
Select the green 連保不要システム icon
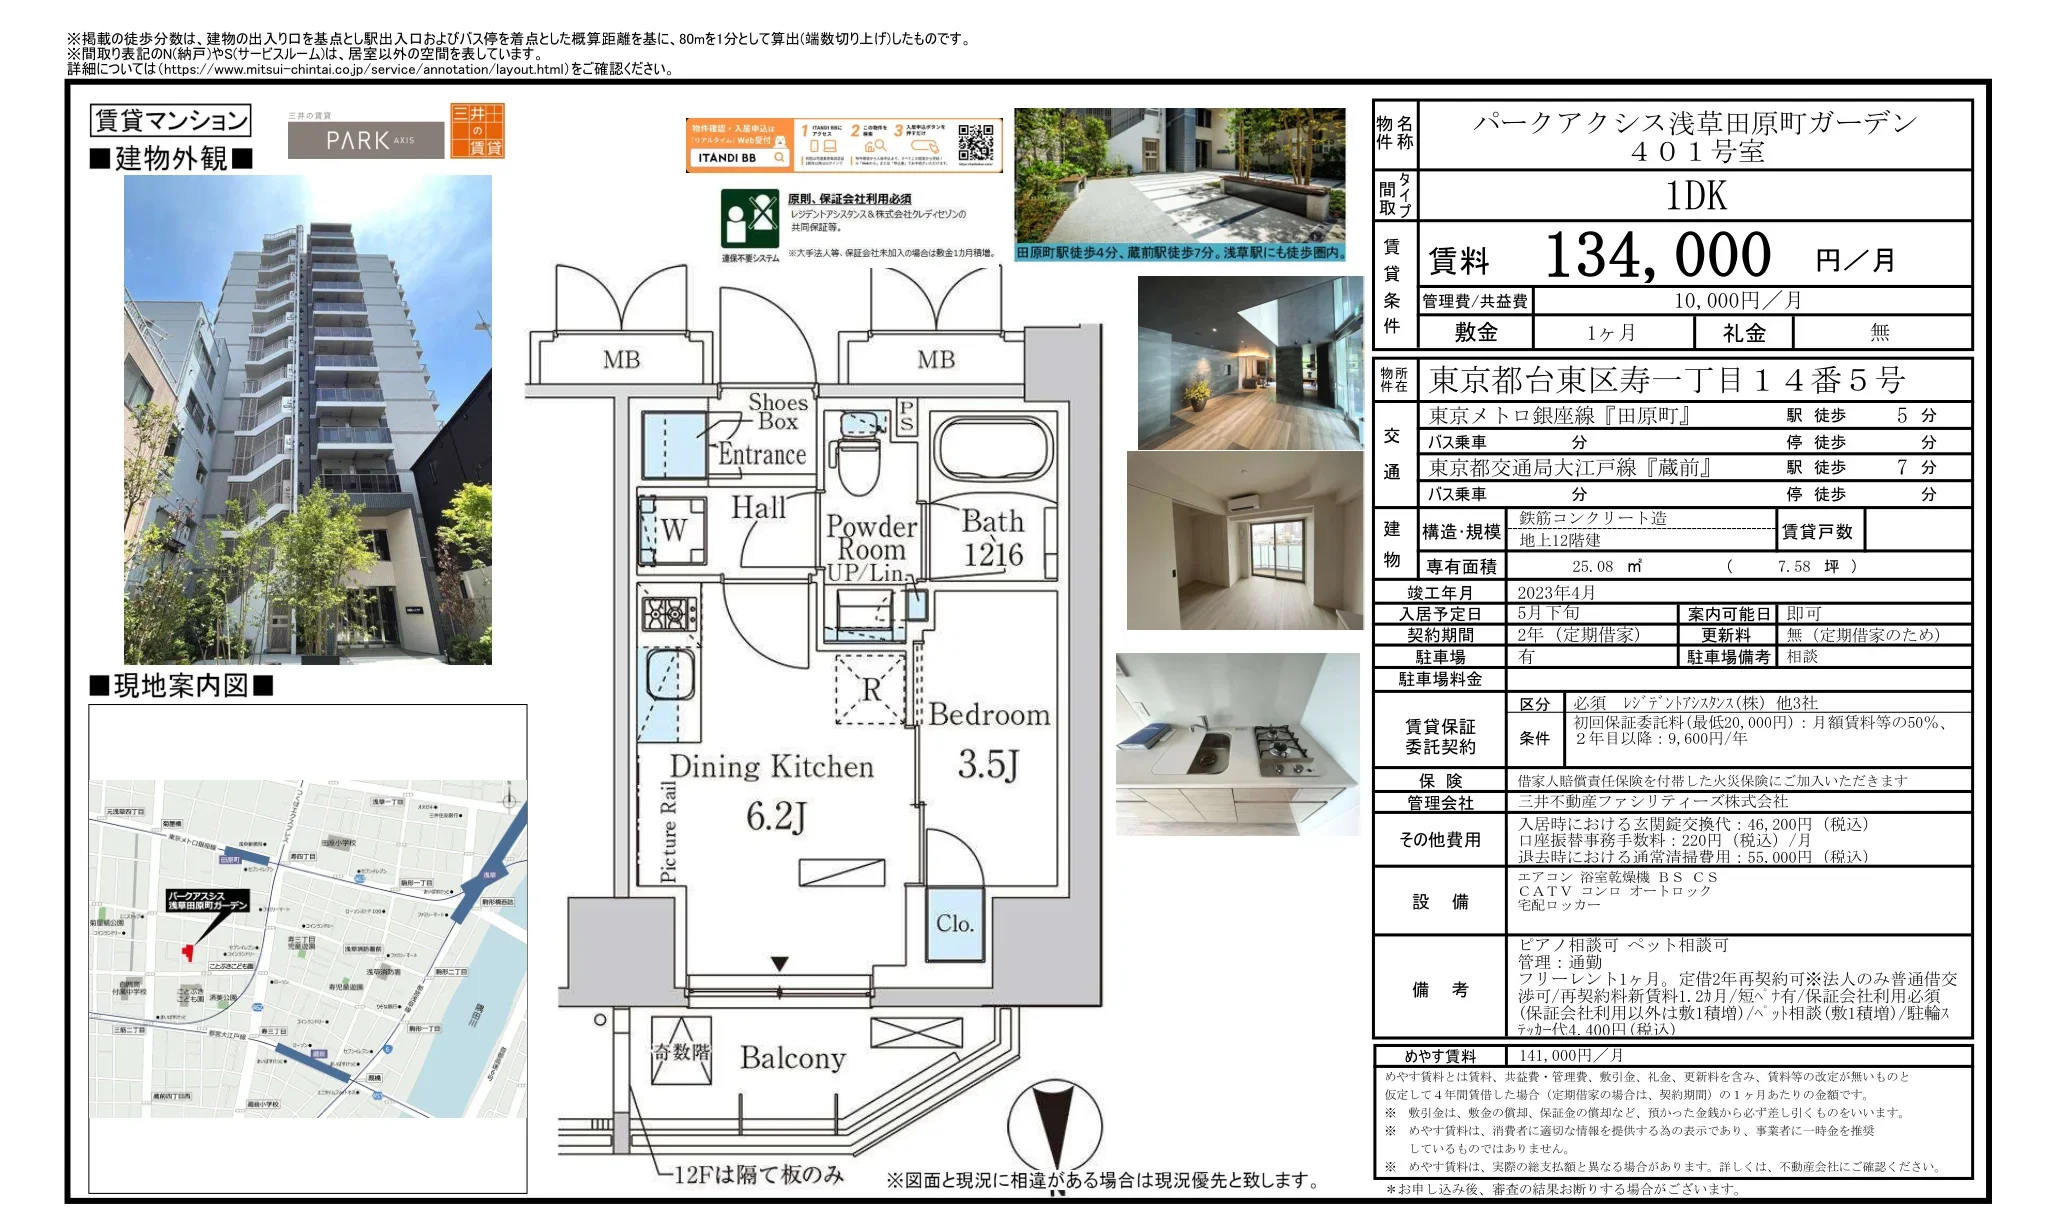[x=749, y=219]
